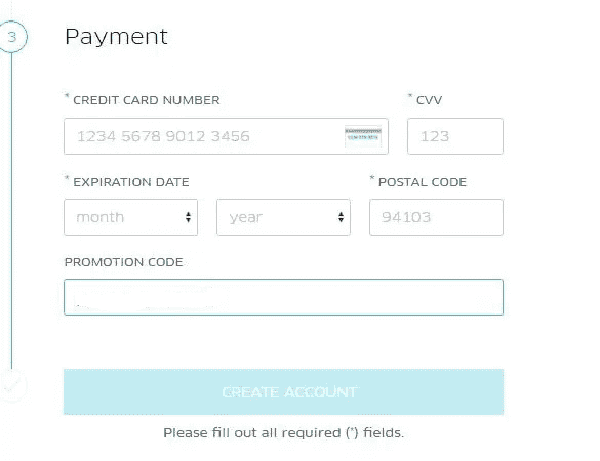600x461 pixels.
Task: Click the CVV field label
Action: pos(429,100)
